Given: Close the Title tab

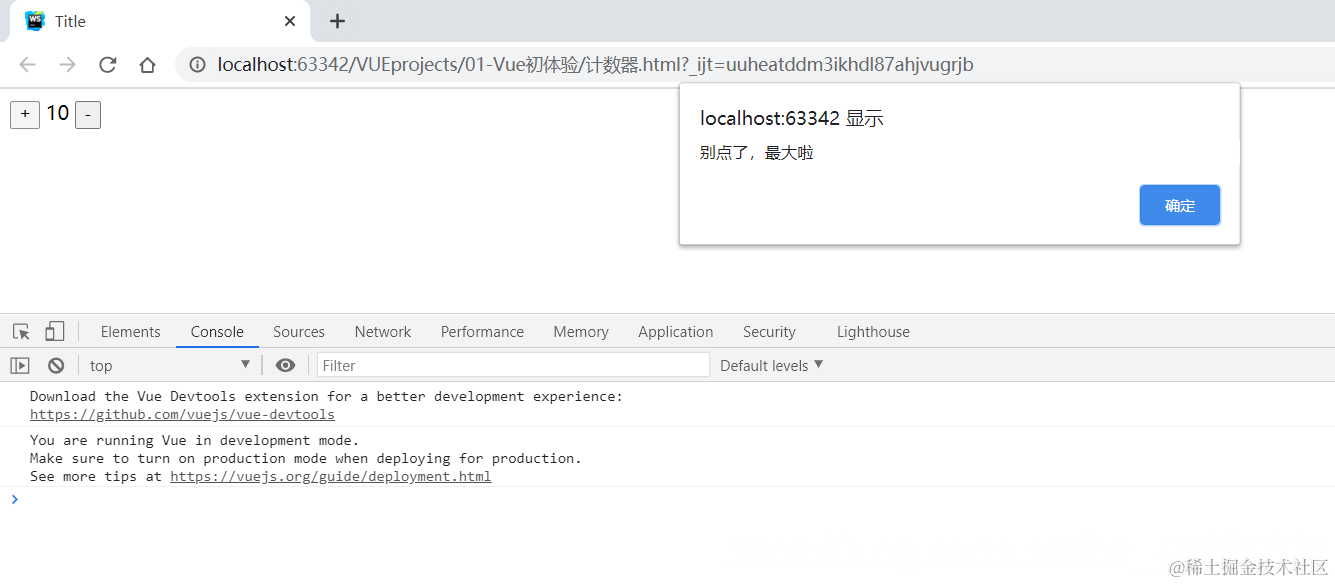Looking at the screenshot, I should (x=290, y=21).
